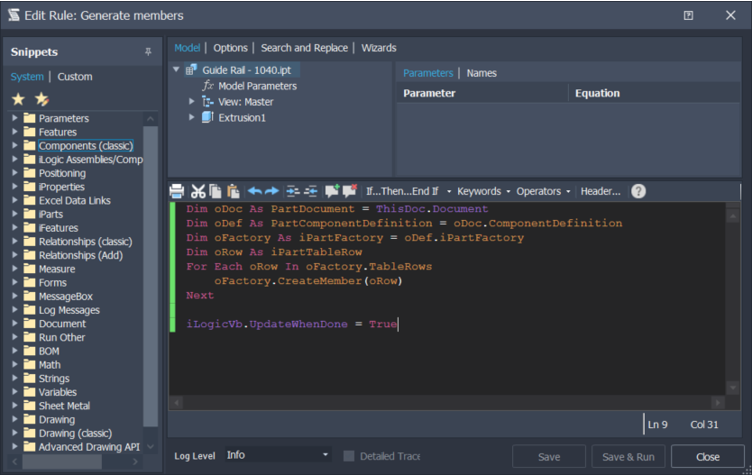Open the help question mark icon

[x=638, y=191]
